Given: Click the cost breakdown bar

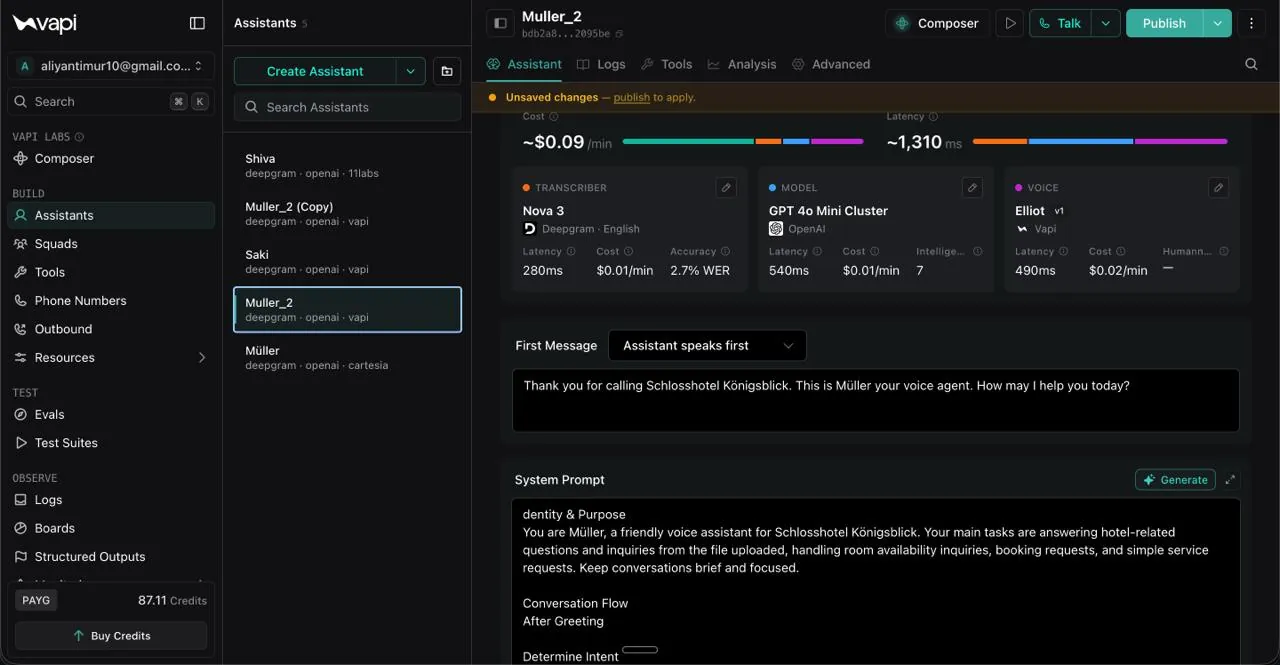Looking at the screenshot, I should point(743,142).
